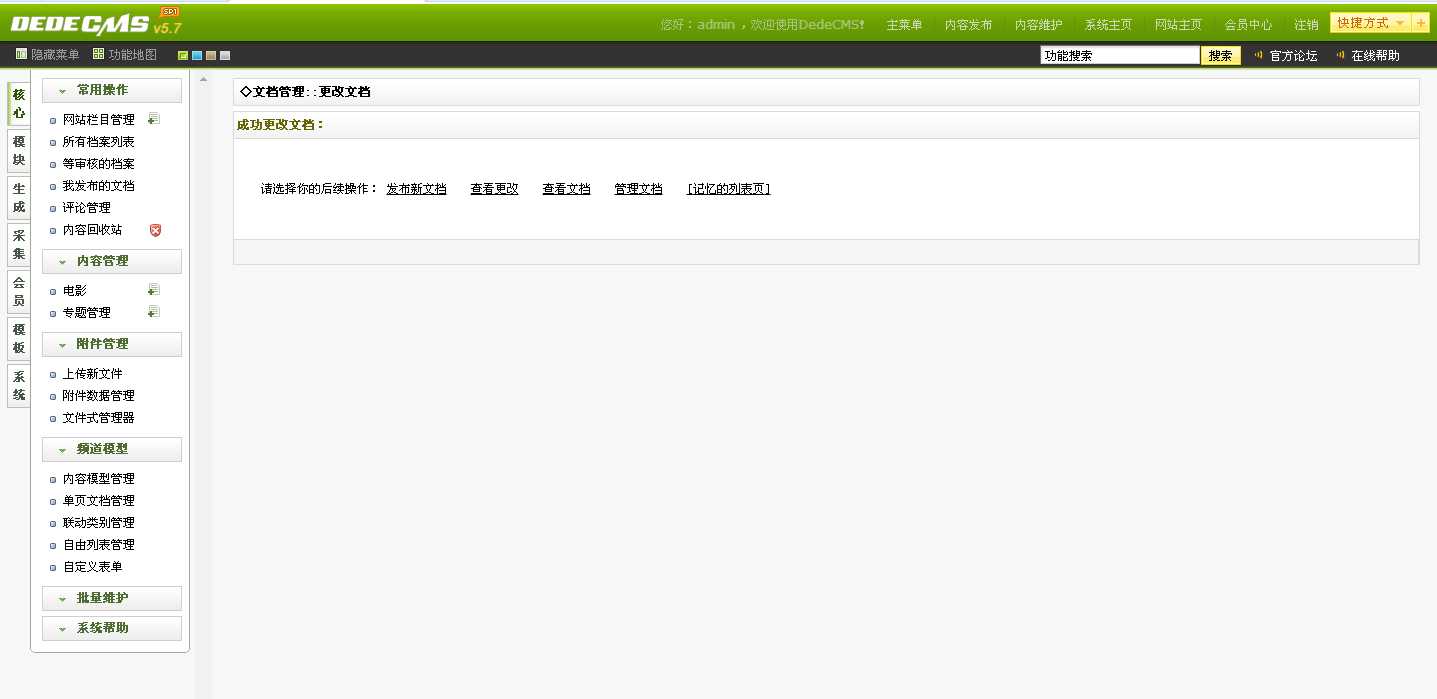The image size is (1437, 699).
Task: Open 评论管理 in the sidebar
Action: click(86, 208)
